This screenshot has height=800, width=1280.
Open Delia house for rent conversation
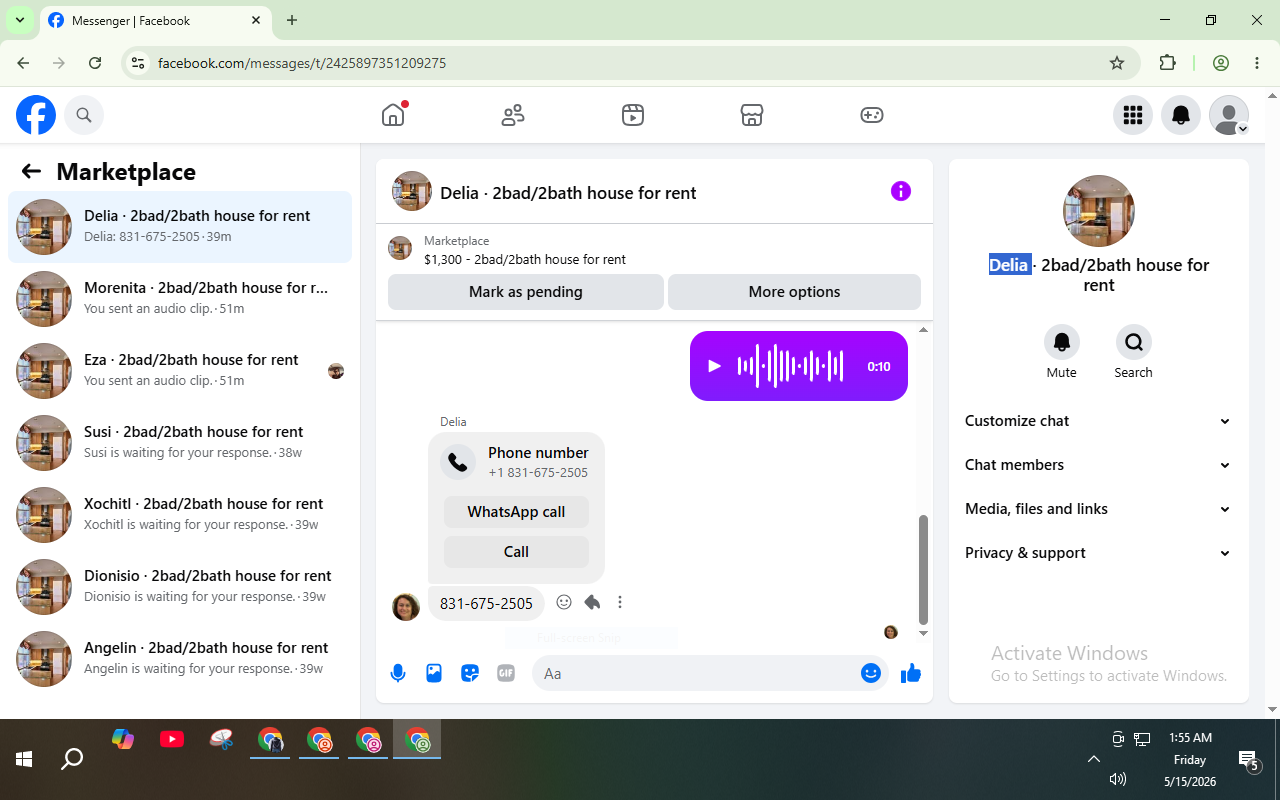[x=180, y=227]
